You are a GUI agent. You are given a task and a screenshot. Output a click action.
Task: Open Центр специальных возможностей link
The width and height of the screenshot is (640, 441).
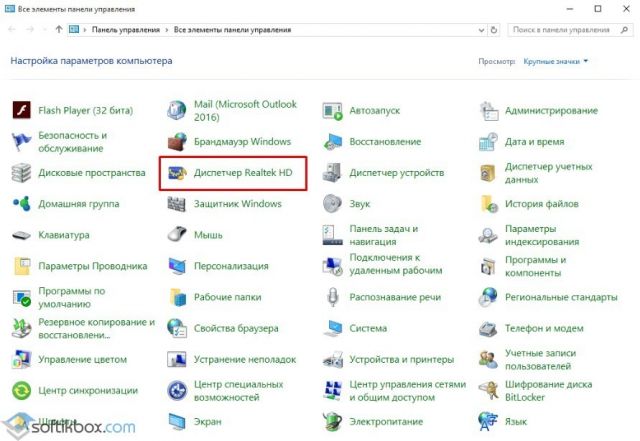point(238,390)
